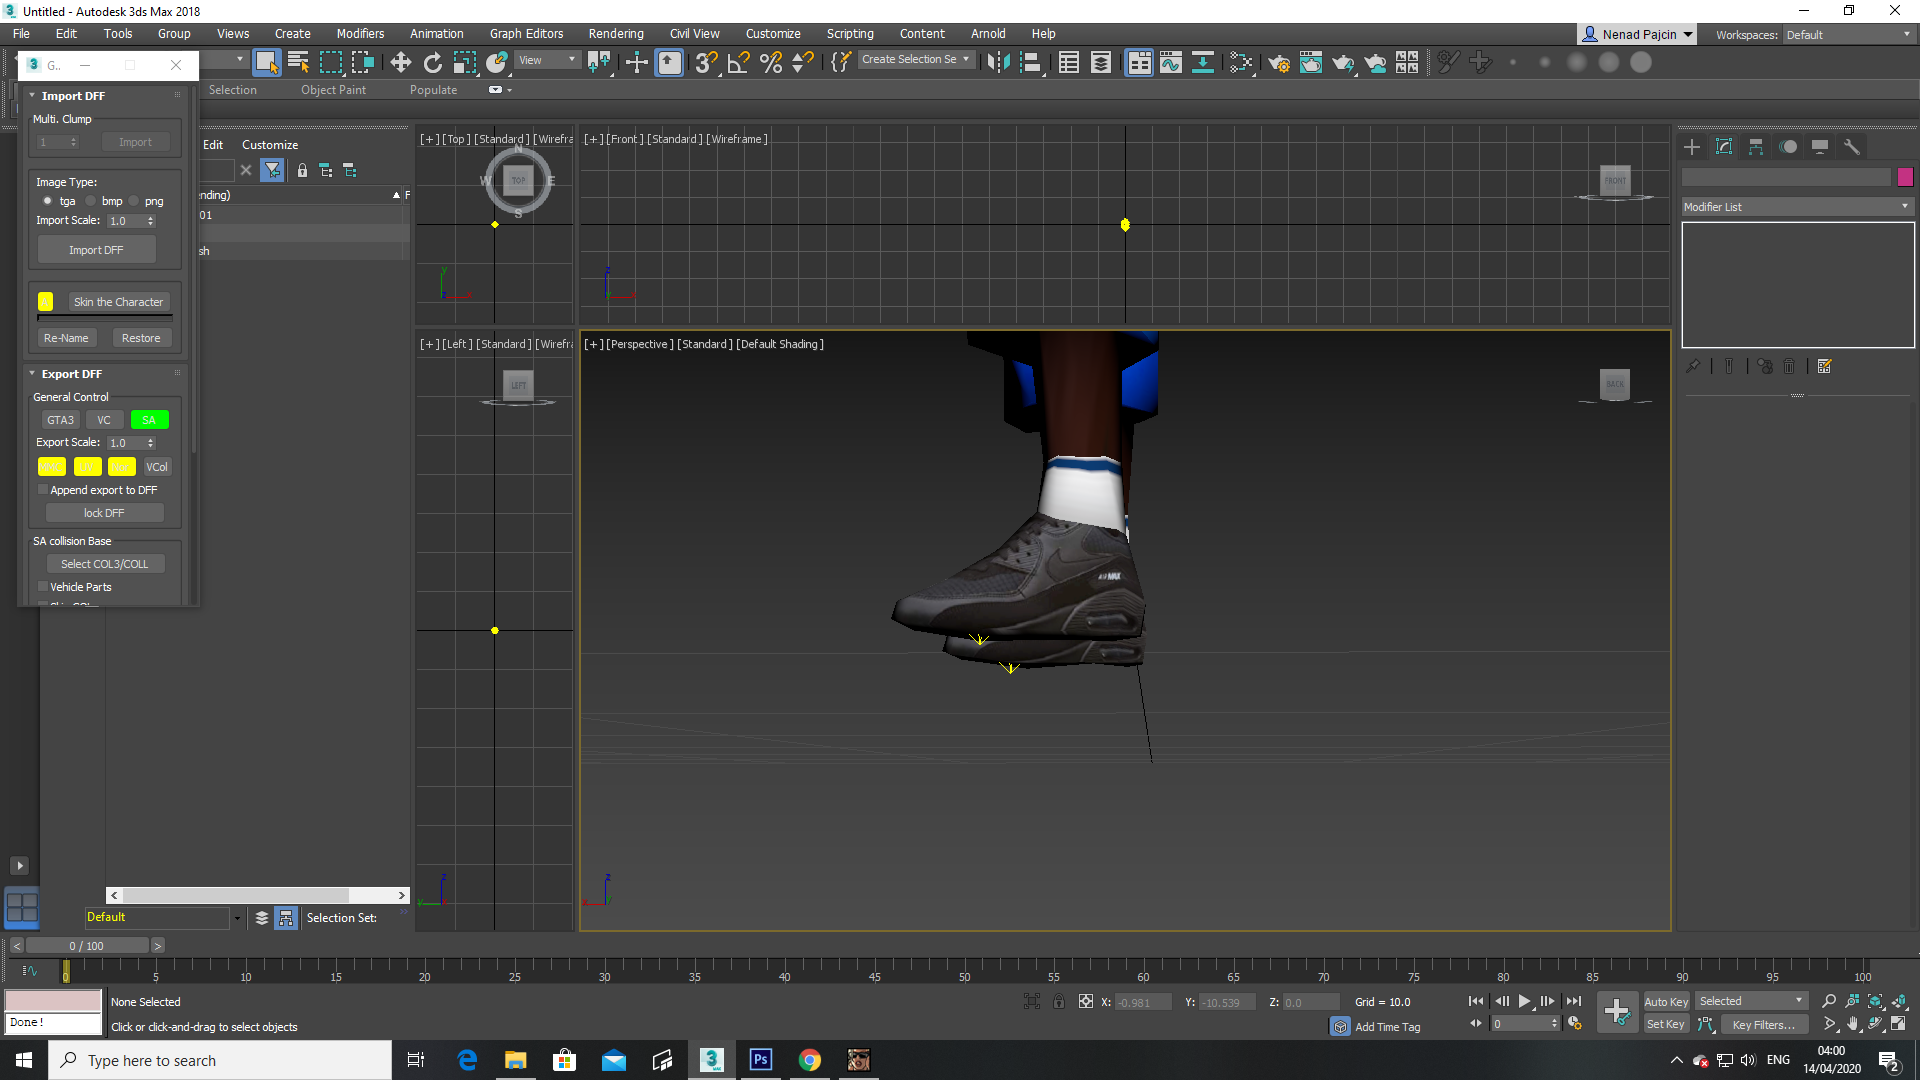Open the Hierarchy panel tab
1920x1080 pixels.
(x=1756, y=147)
